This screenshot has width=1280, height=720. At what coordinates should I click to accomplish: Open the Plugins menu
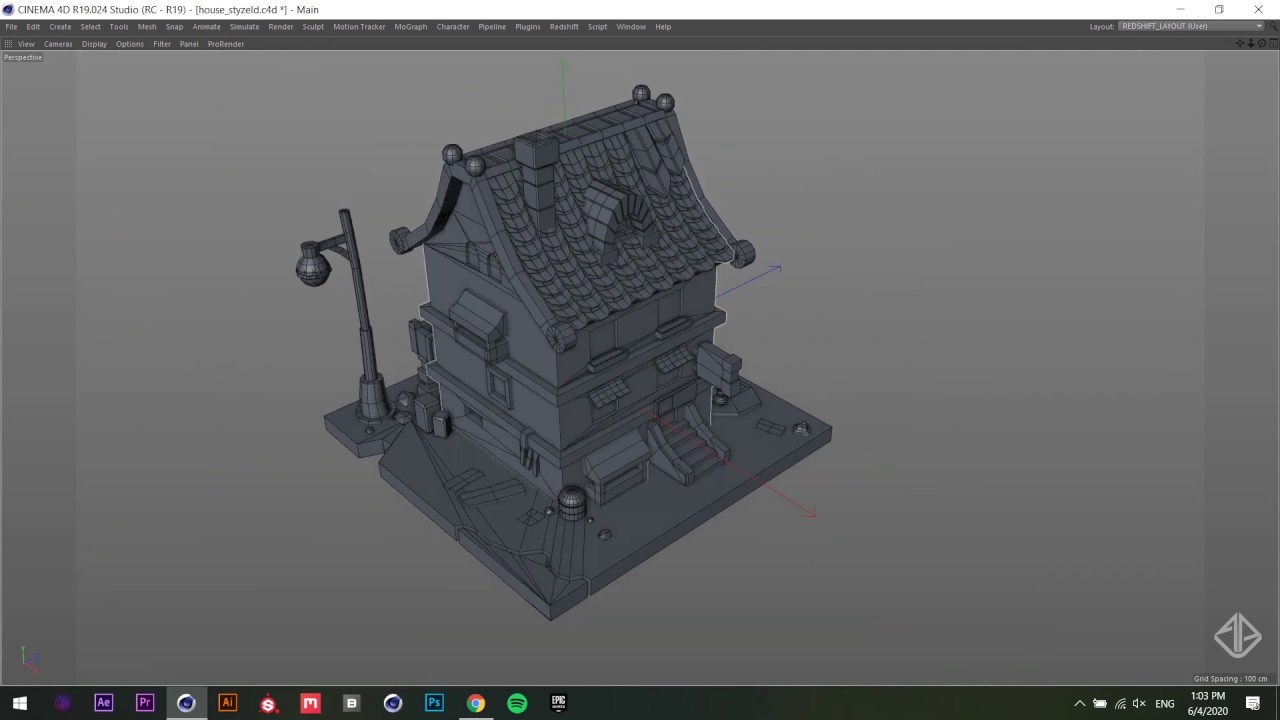coord(527,27)
